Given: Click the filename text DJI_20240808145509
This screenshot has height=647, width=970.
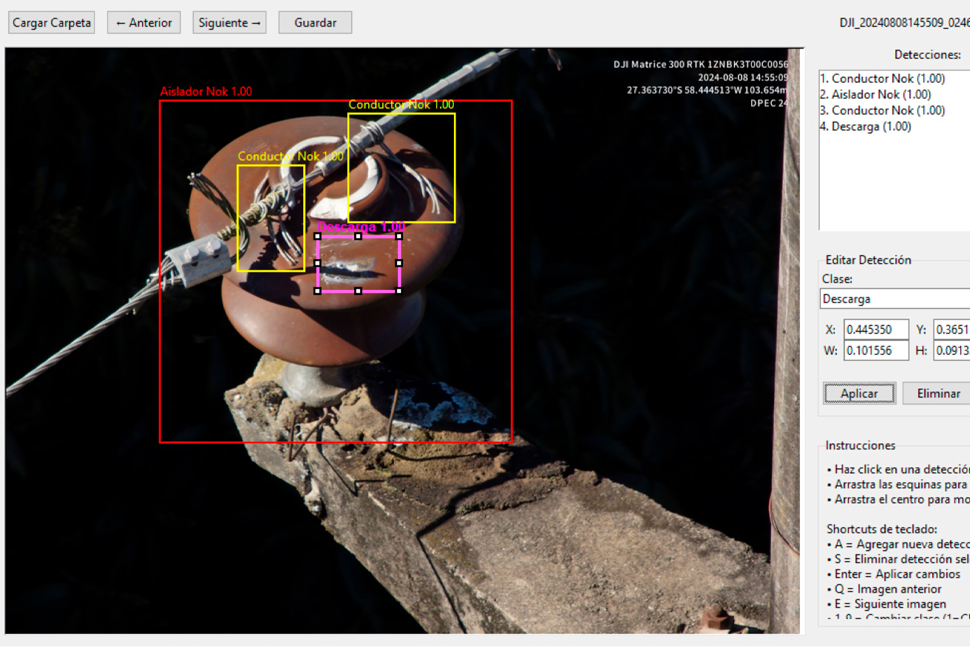Looking at the screenshot, I should [904, 23].
